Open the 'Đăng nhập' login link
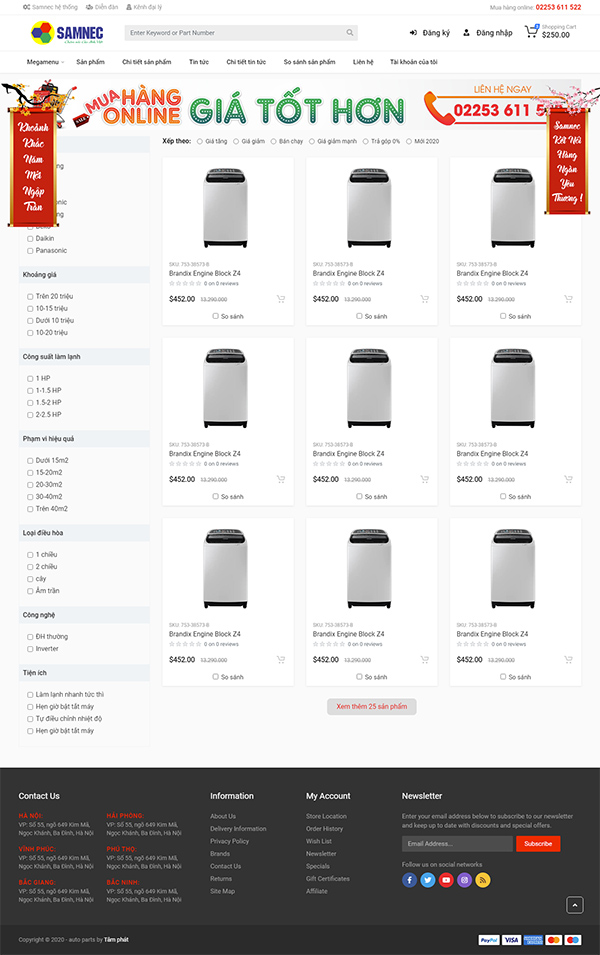 [x=487, y=33]
